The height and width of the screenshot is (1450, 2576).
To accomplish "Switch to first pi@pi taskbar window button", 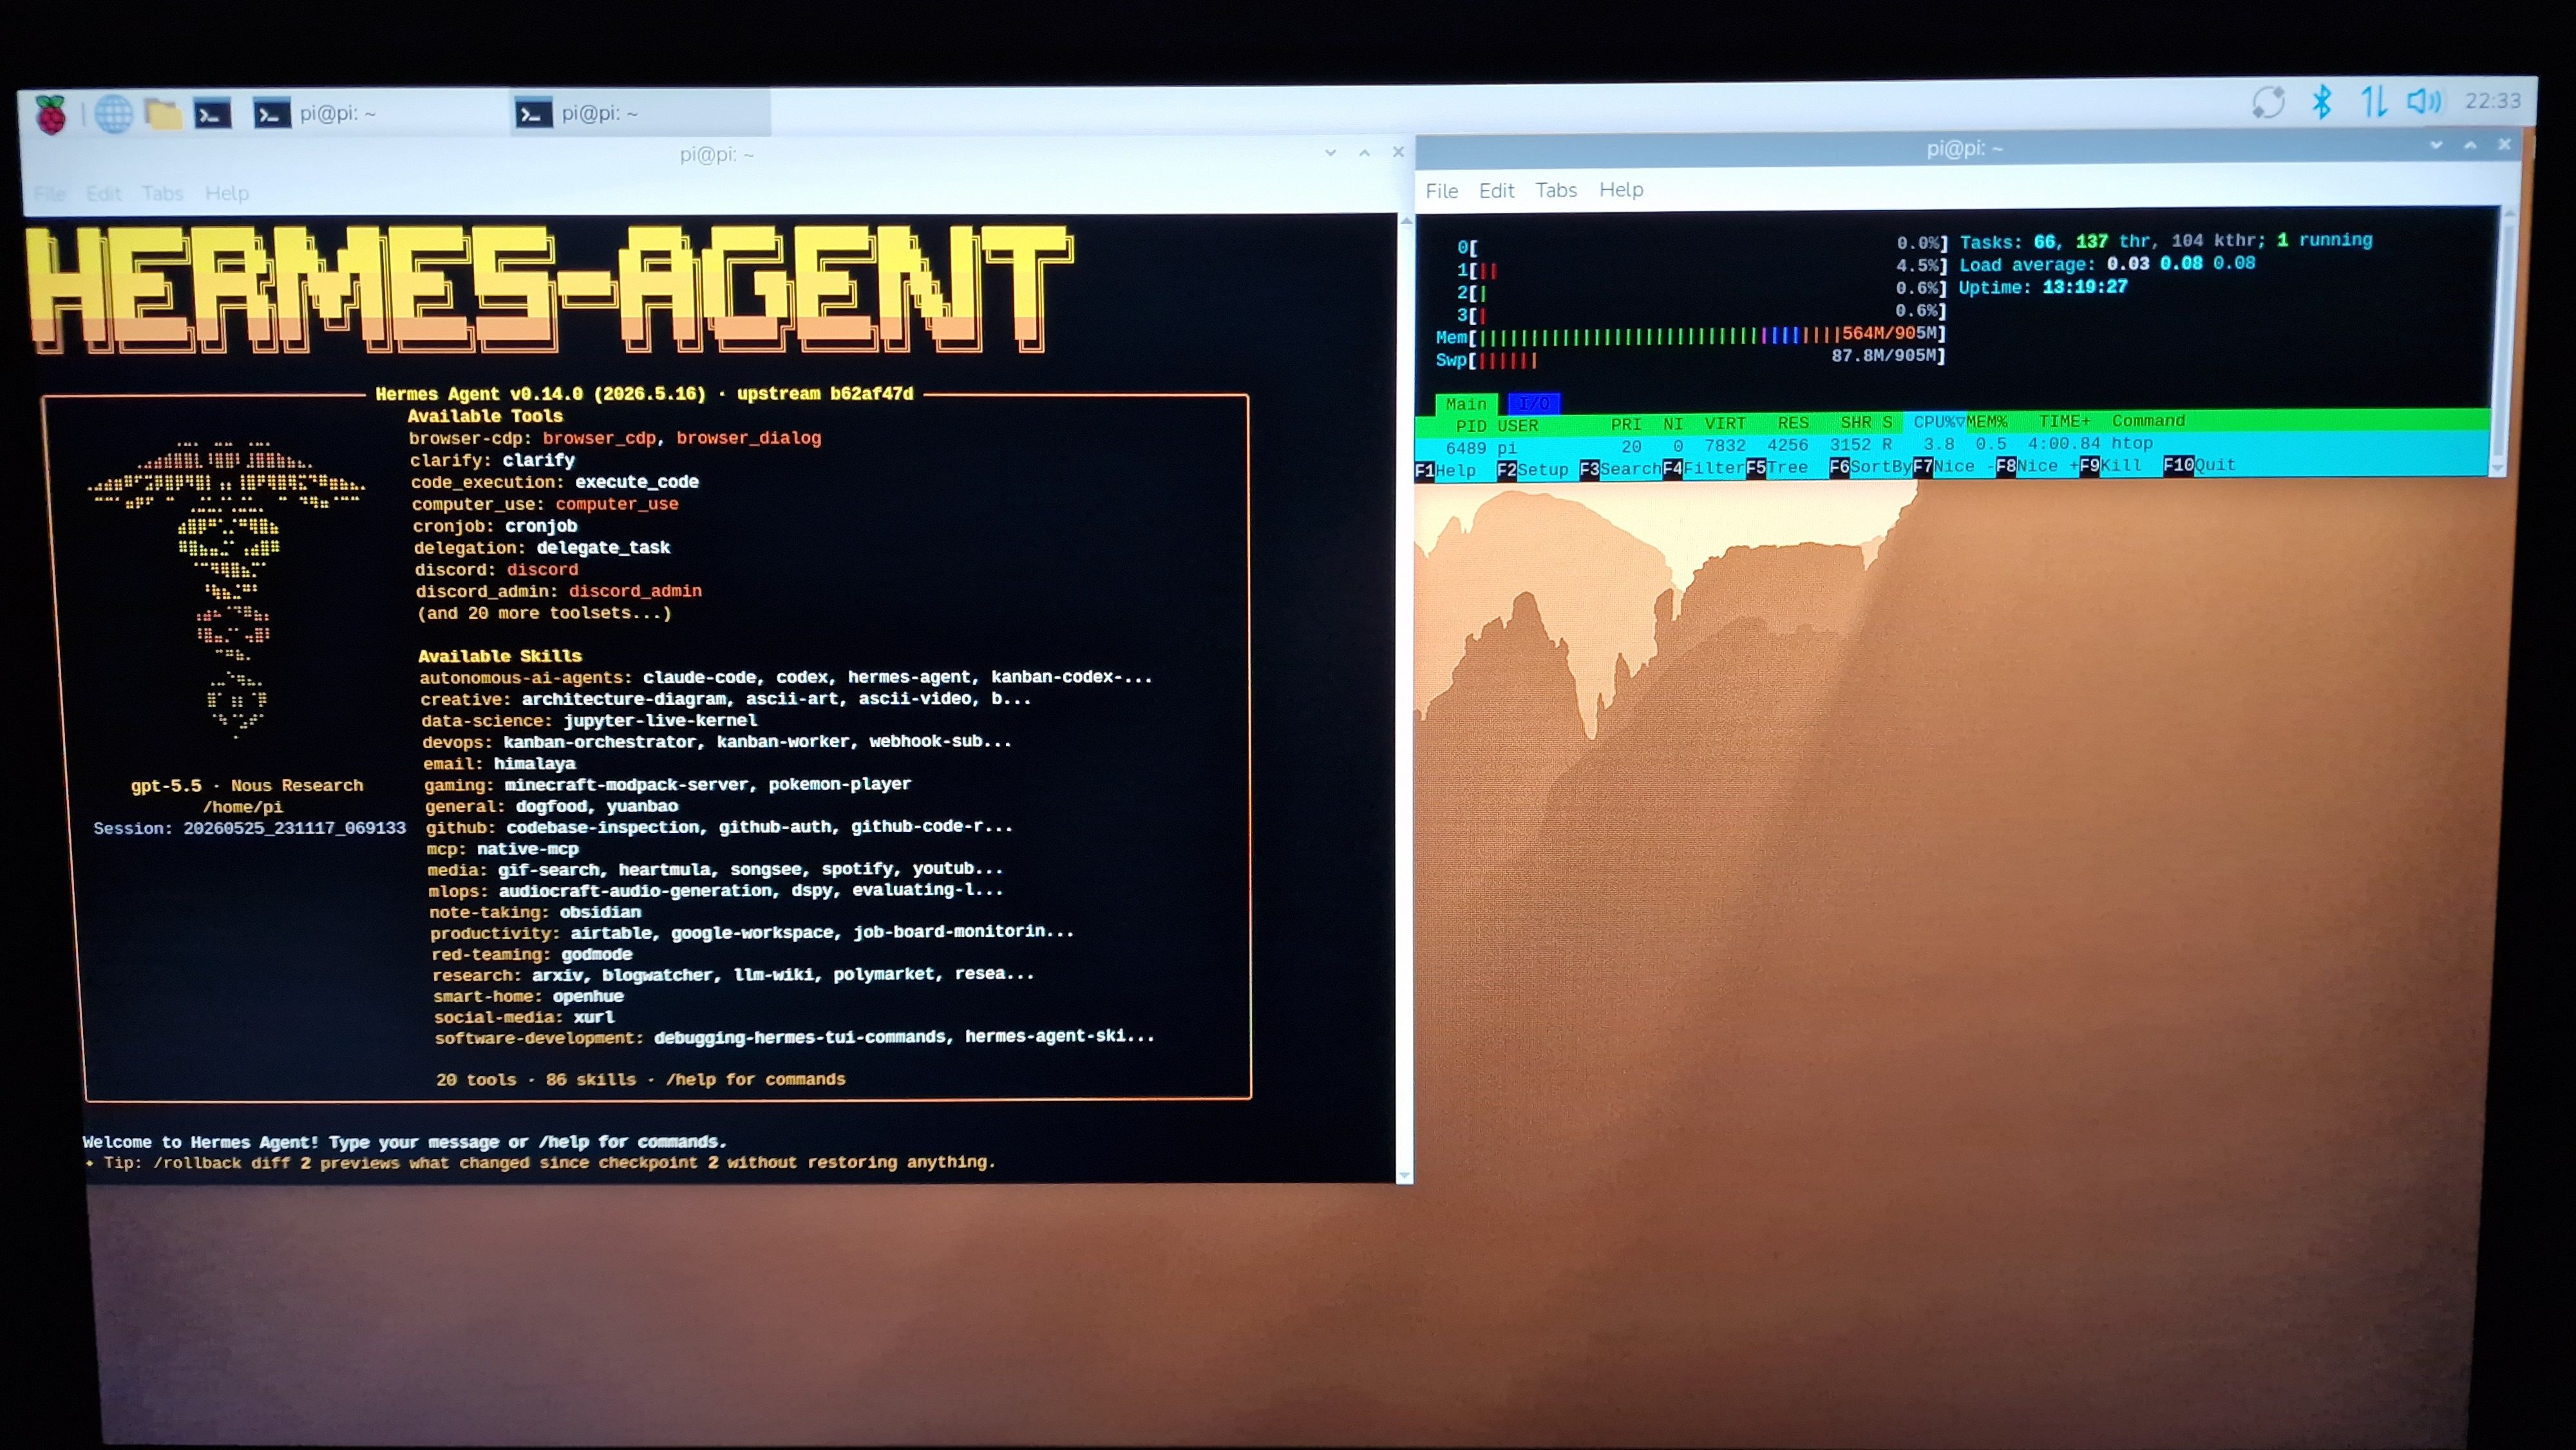I will 377,114.
